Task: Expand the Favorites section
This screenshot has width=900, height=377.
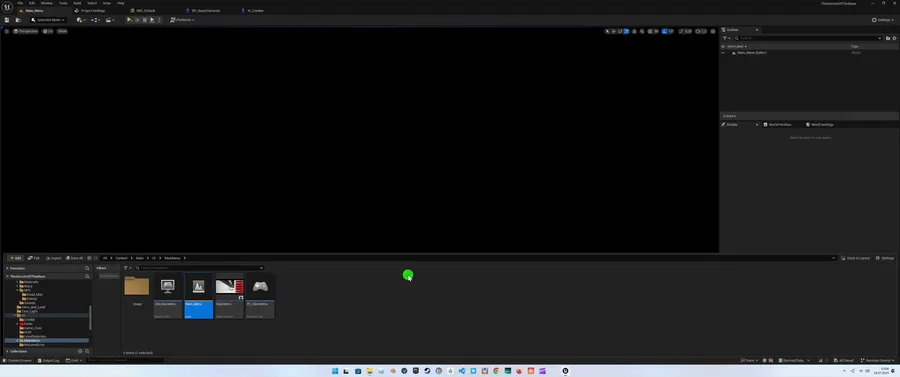Action: point(7,268)
